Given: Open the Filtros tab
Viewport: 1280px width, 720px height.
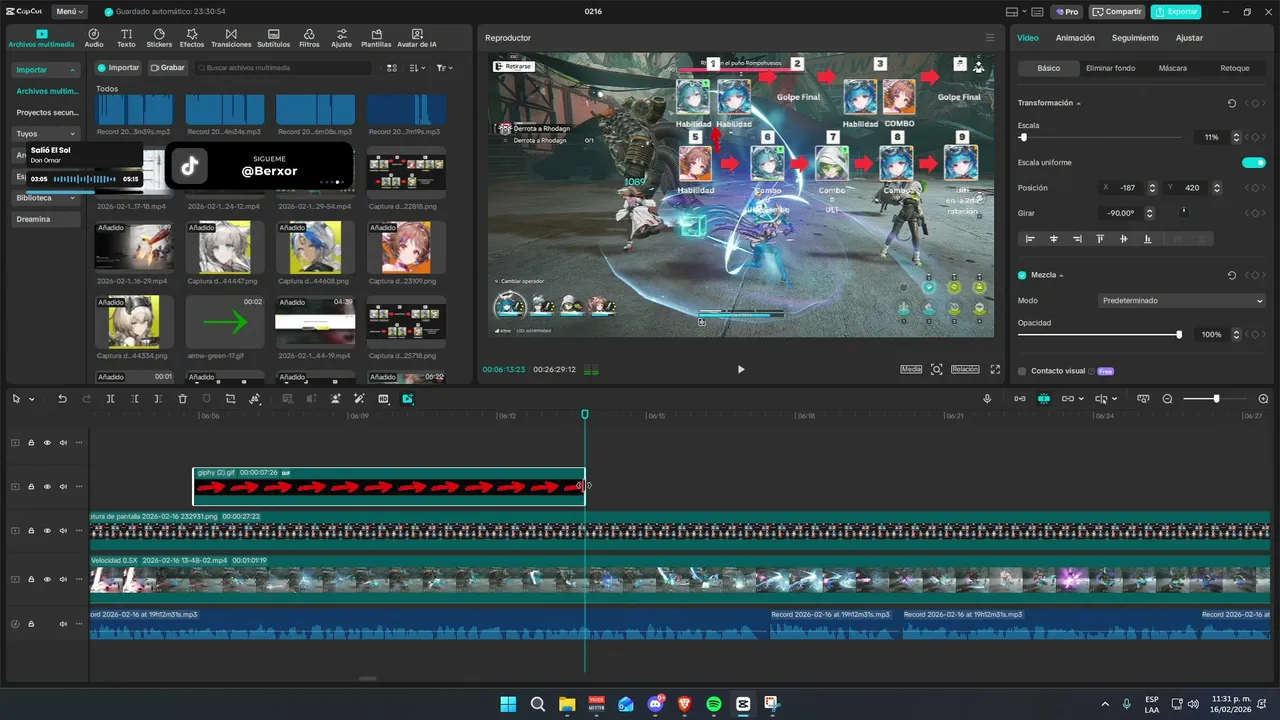Looking at the screenshot, I should tap(309, 38).
